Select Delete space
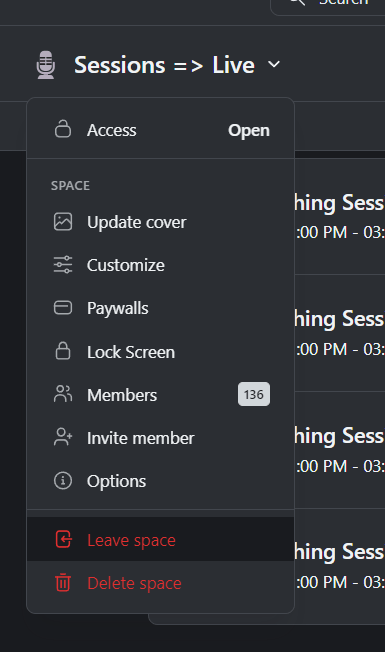385x652 pixels. click(160, 583)
